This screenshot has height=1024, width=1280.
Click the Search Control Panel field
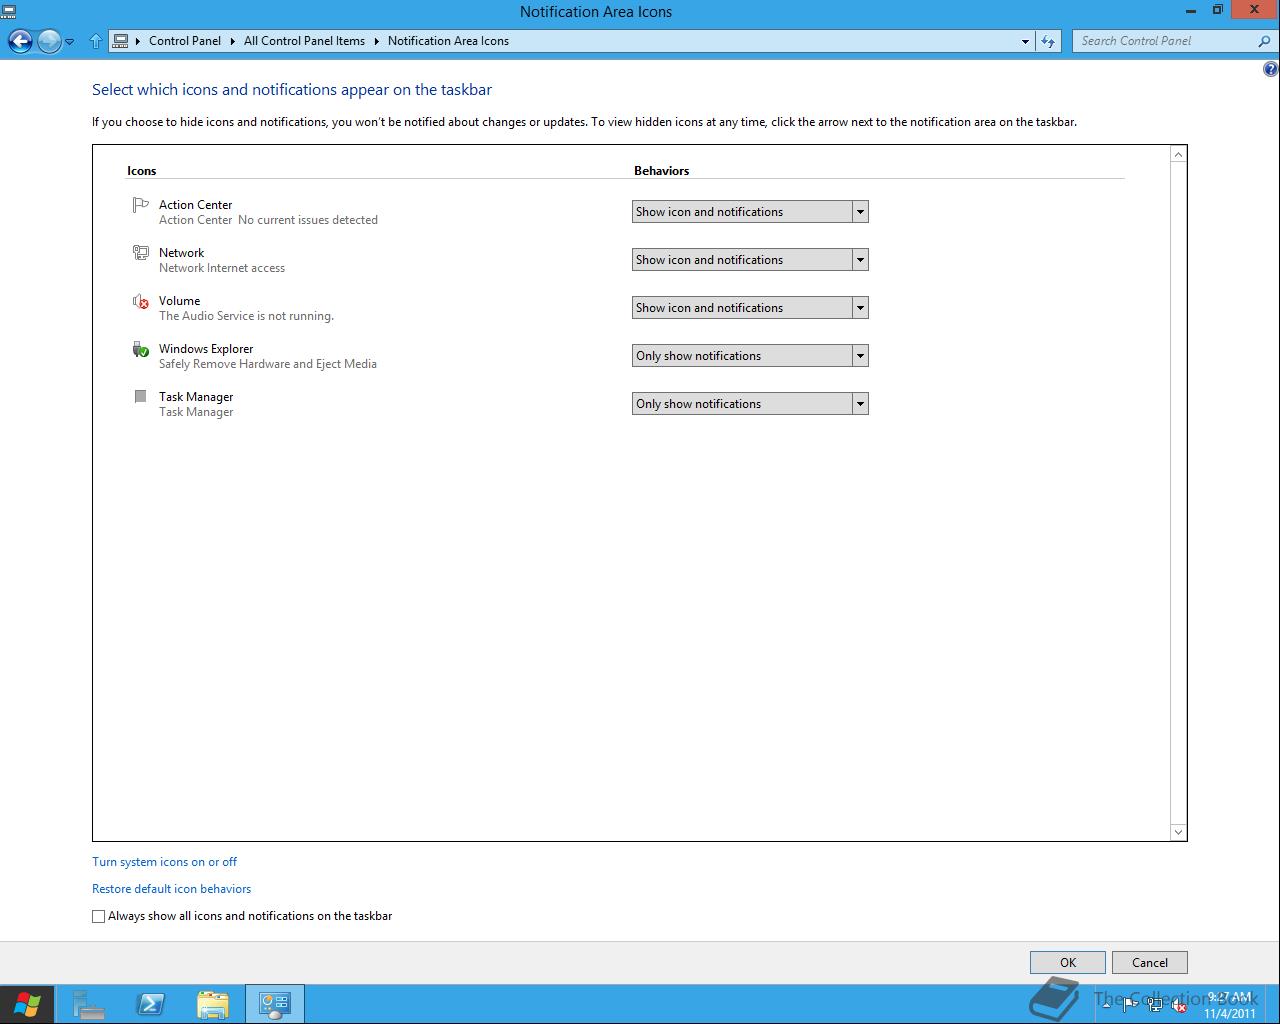click(x=1165, y=41)
